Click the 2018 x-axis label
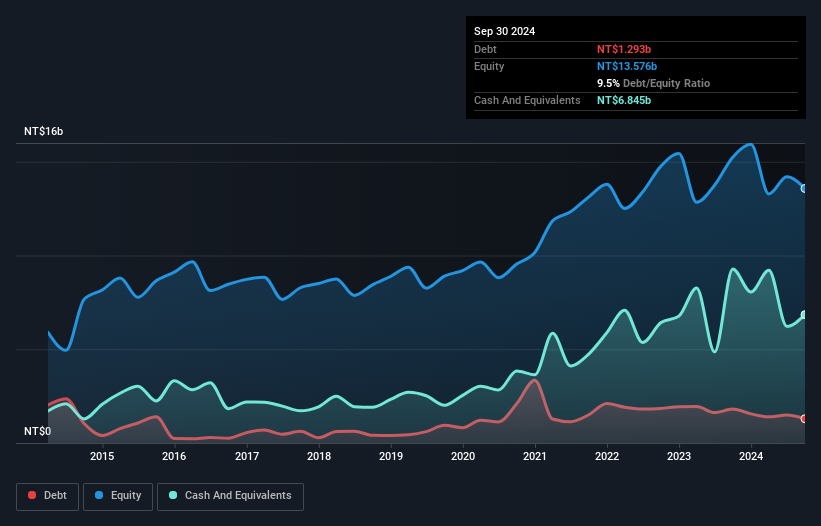 pyautogui.click(x=319, y=456)
